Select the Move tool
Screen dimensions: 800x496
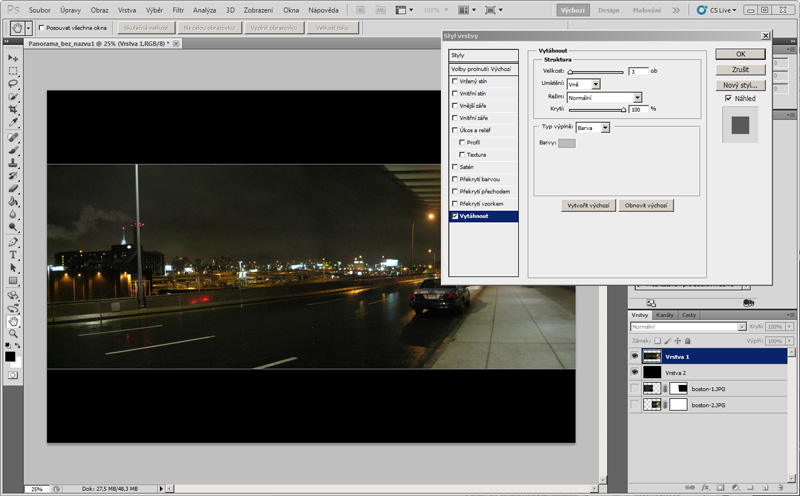[x=14, y=58]
